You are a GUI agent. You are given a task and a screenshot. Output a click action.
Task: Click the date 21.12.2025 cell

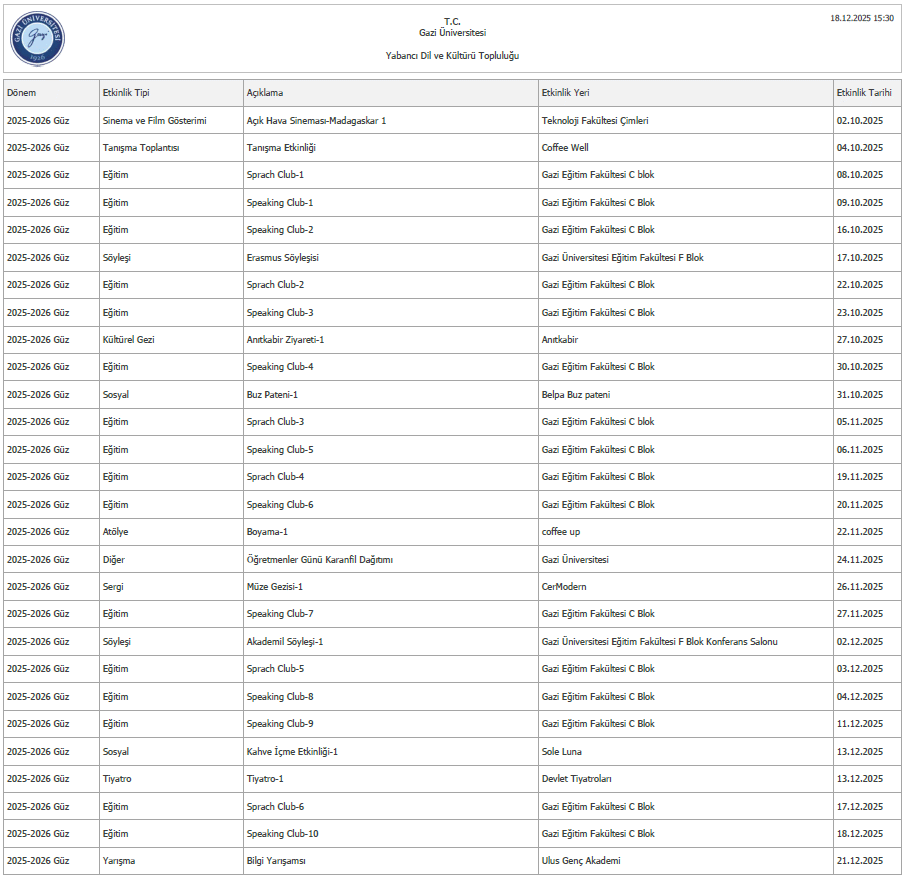tap(859, 861)
